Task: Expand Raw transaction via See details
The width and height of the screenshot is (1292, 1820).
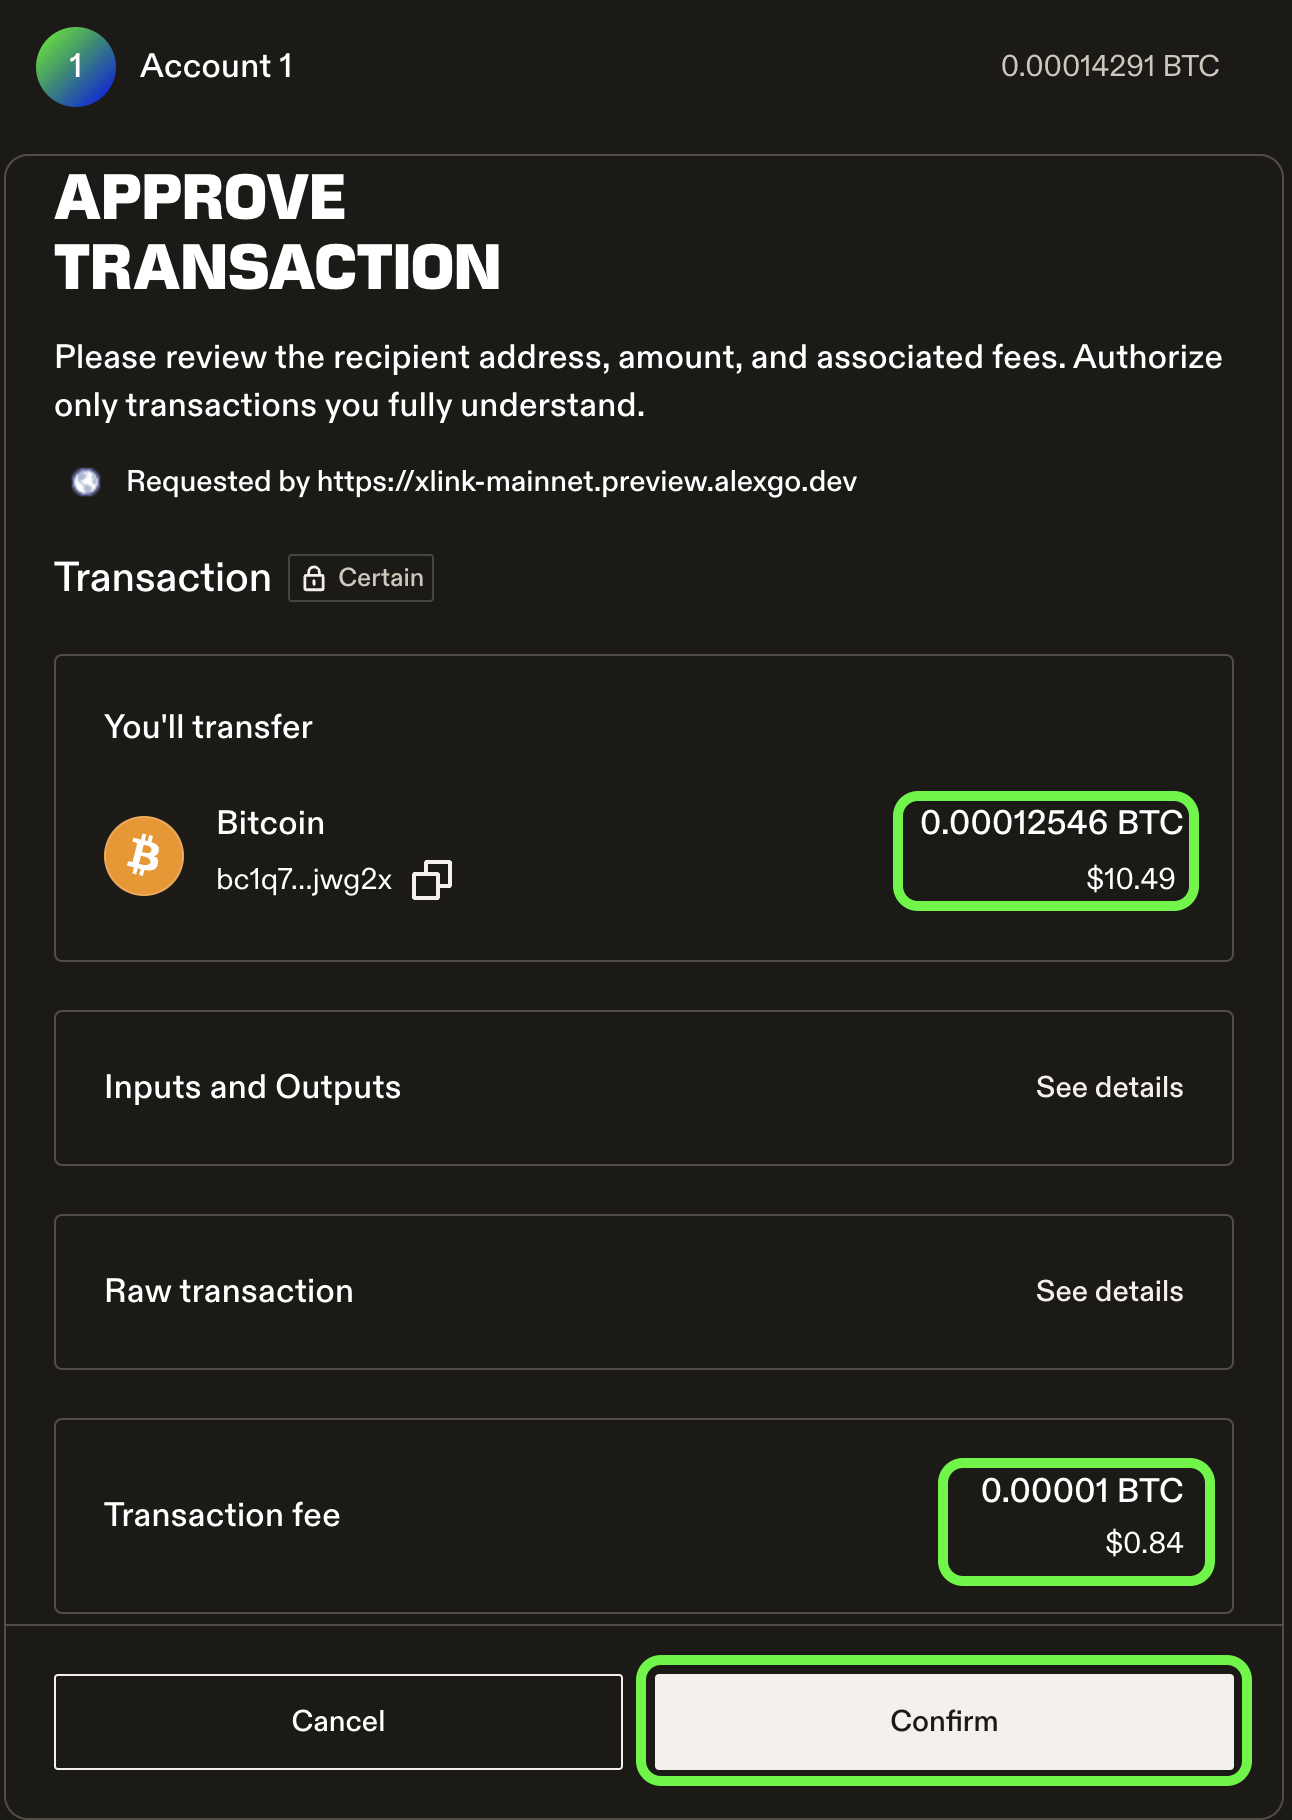Action: 1109,1292
